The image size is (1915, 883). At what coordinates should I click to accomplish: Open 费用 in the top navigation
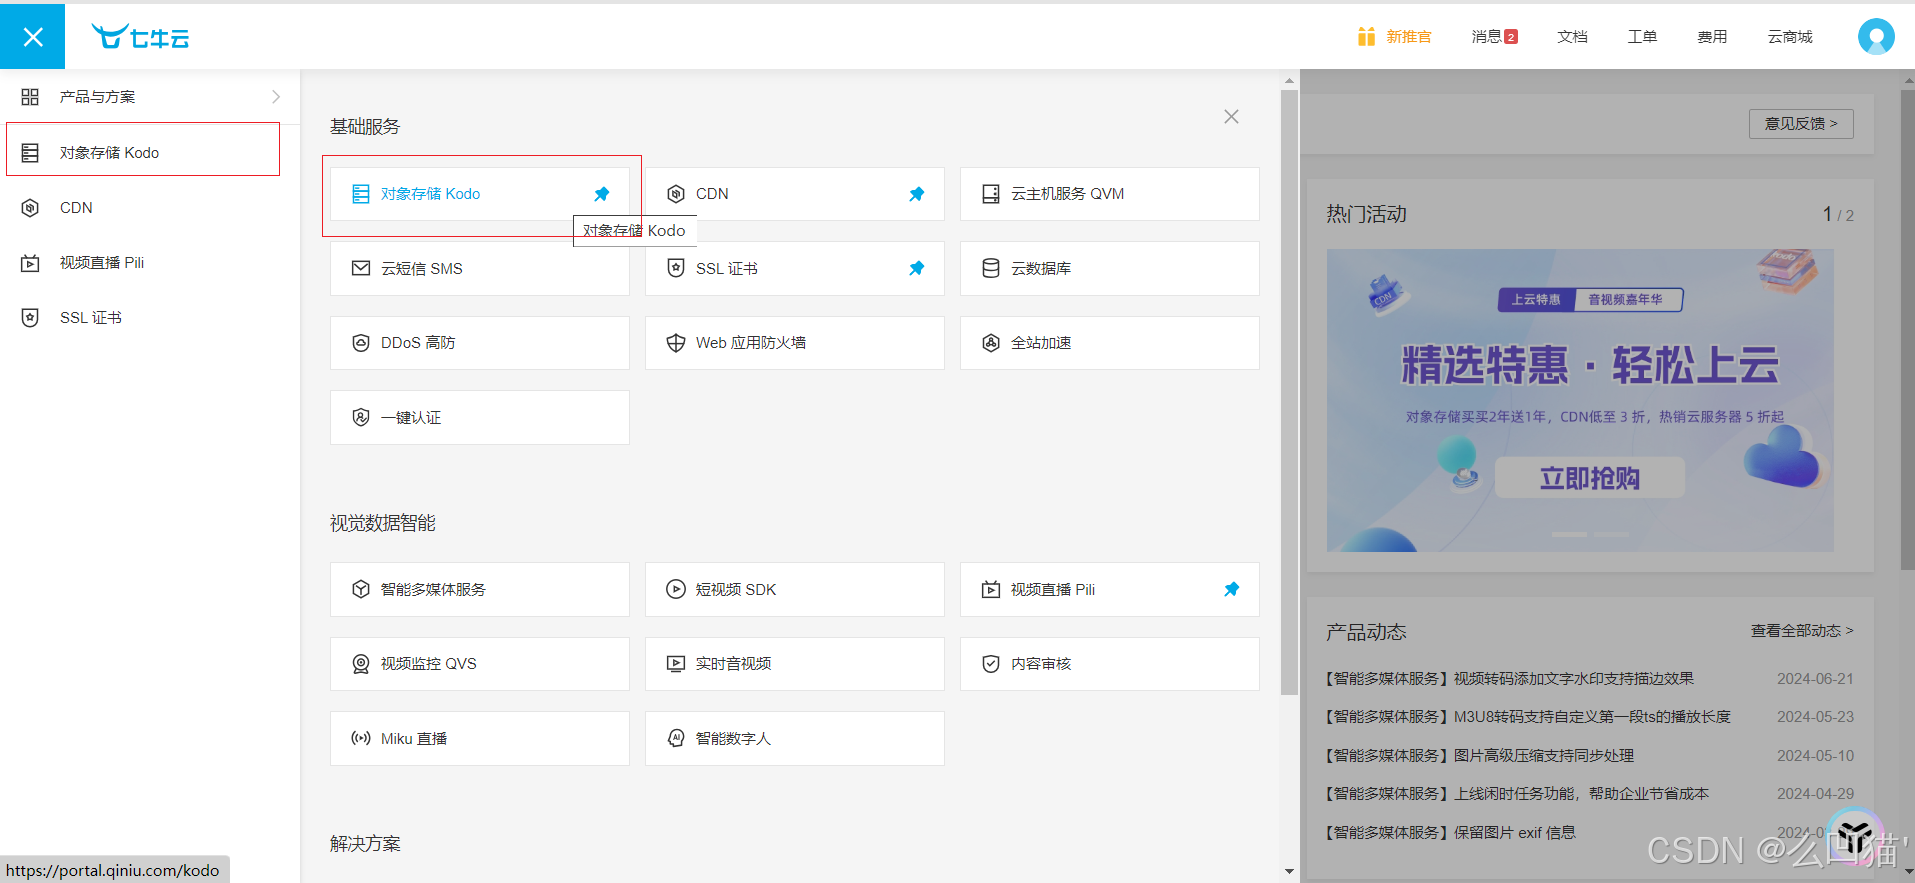[x=1712, y=37]
